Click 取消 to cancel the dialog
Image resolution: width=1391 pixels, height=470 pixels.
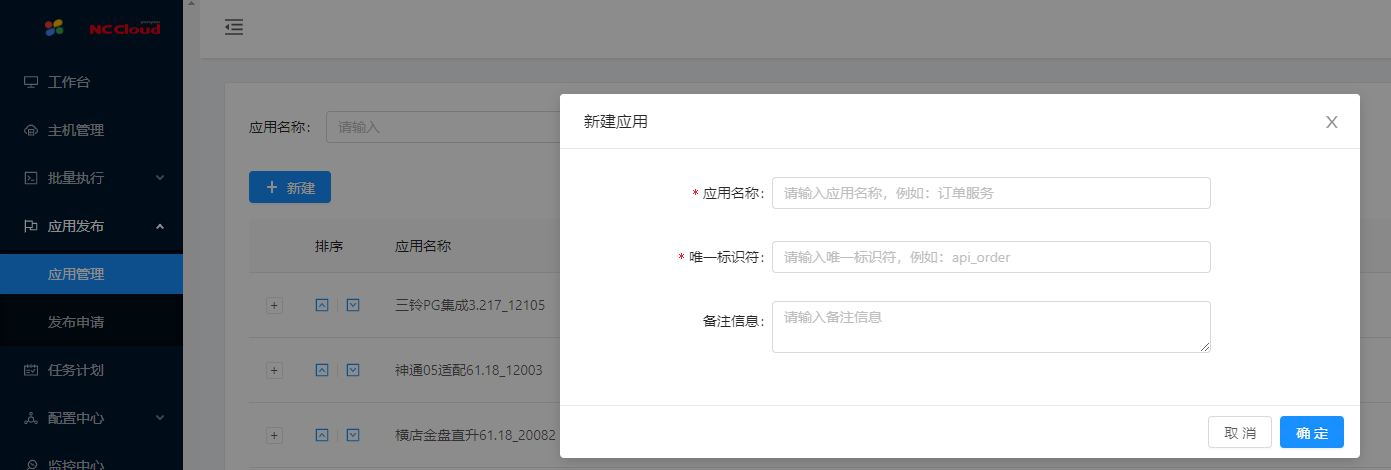click(x=1240, y=432)
